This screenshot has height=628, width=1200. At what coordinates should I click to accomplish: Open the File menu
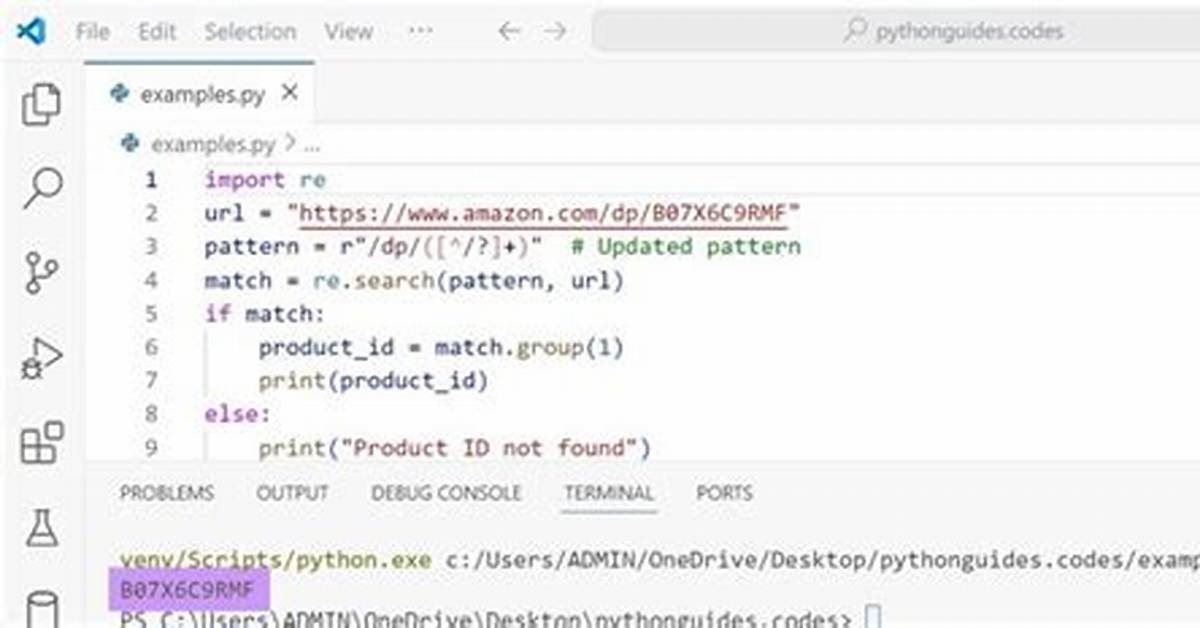93,31
